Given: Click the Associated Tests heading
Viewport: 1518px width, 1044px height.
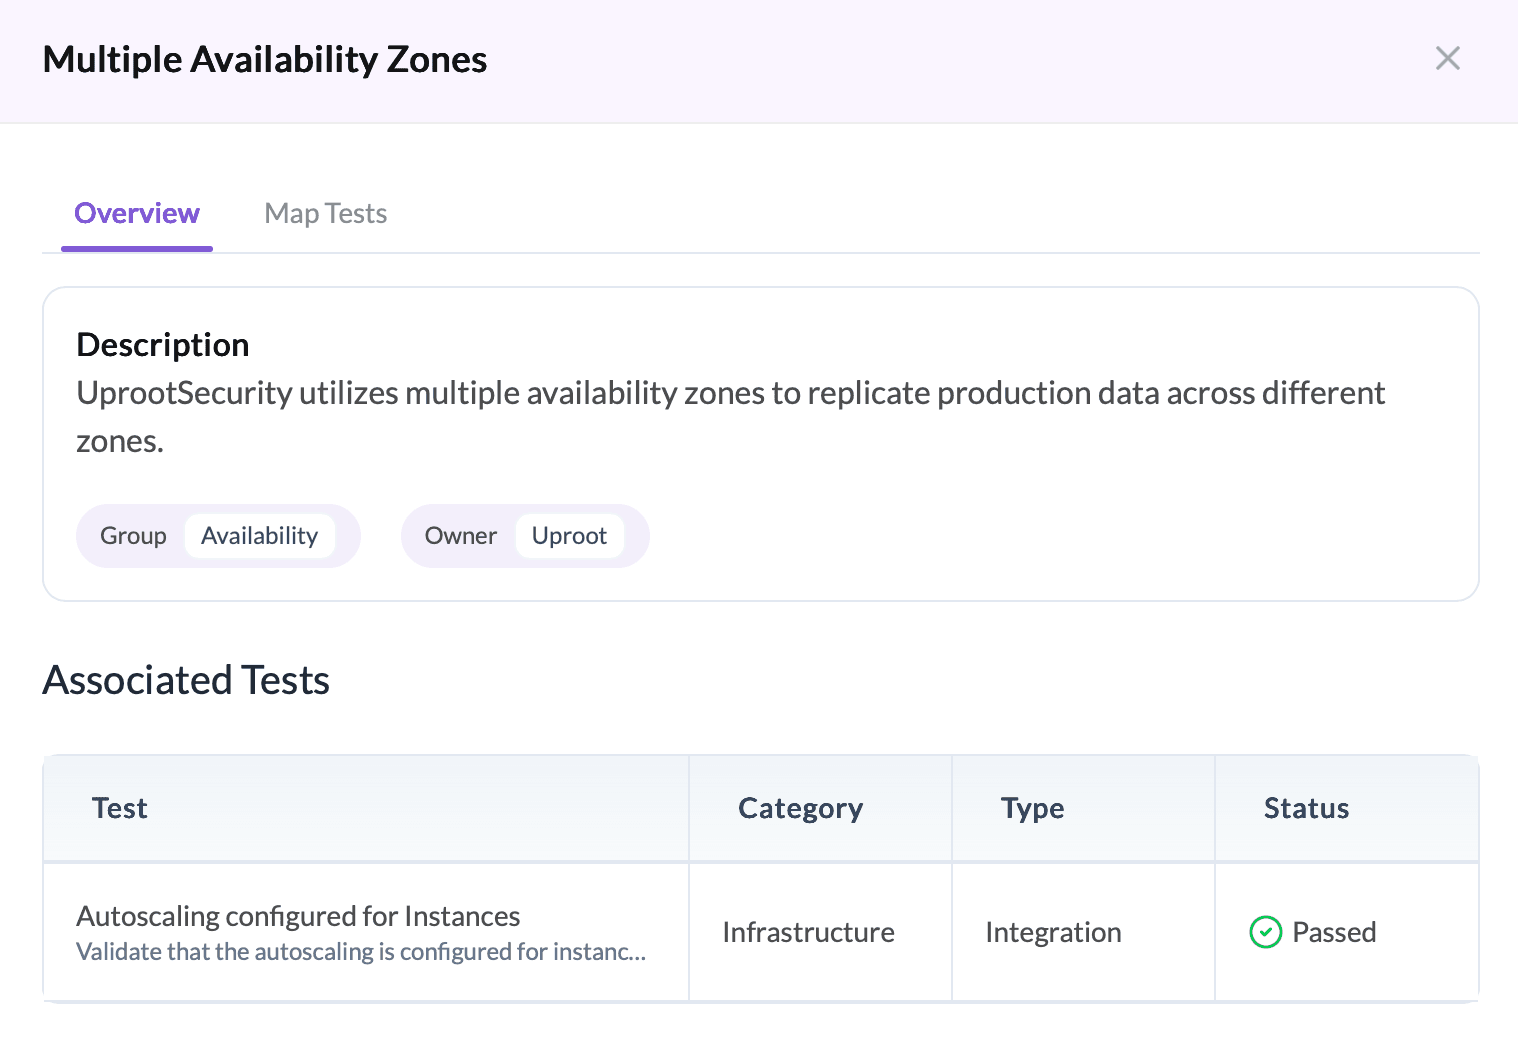Looking at the screenshot, I should [186, 680].
